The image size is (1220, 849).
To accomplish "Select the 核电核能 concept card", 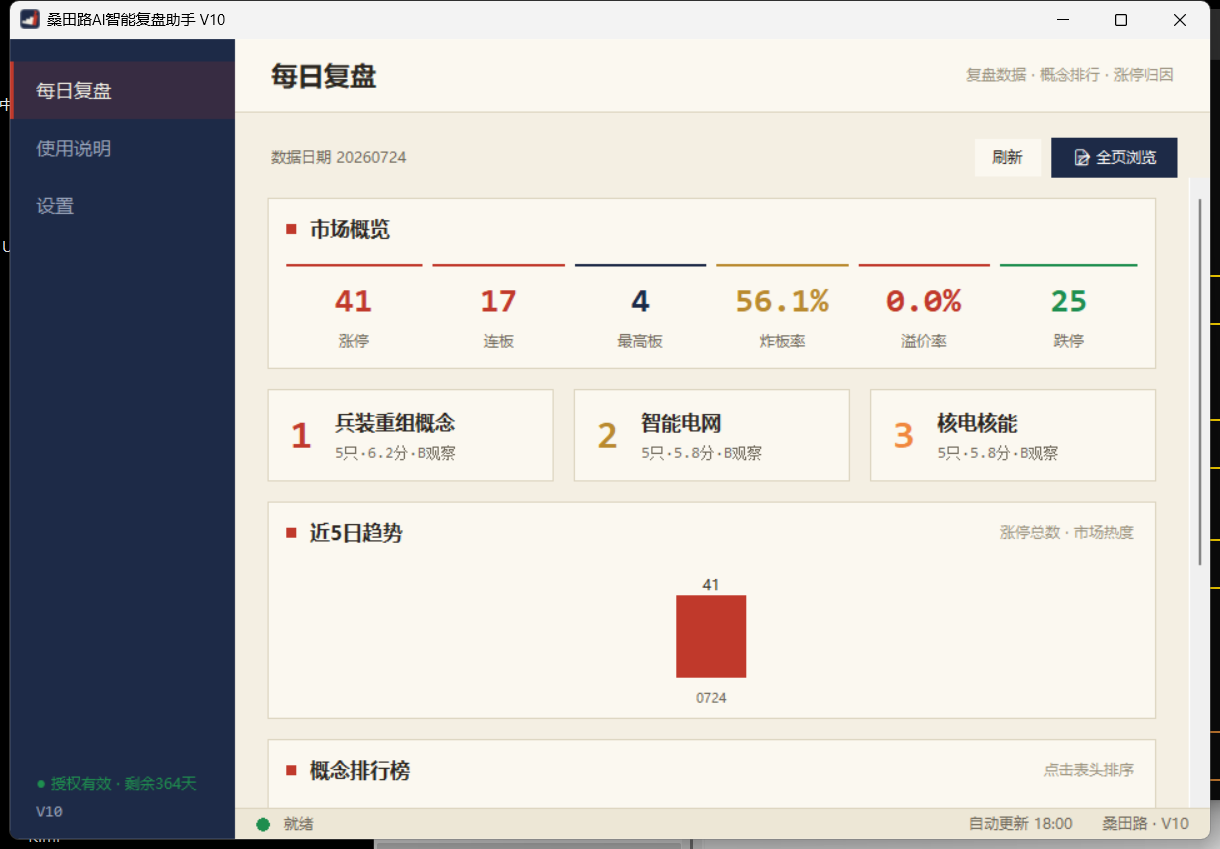I will tap(1013, 435).
